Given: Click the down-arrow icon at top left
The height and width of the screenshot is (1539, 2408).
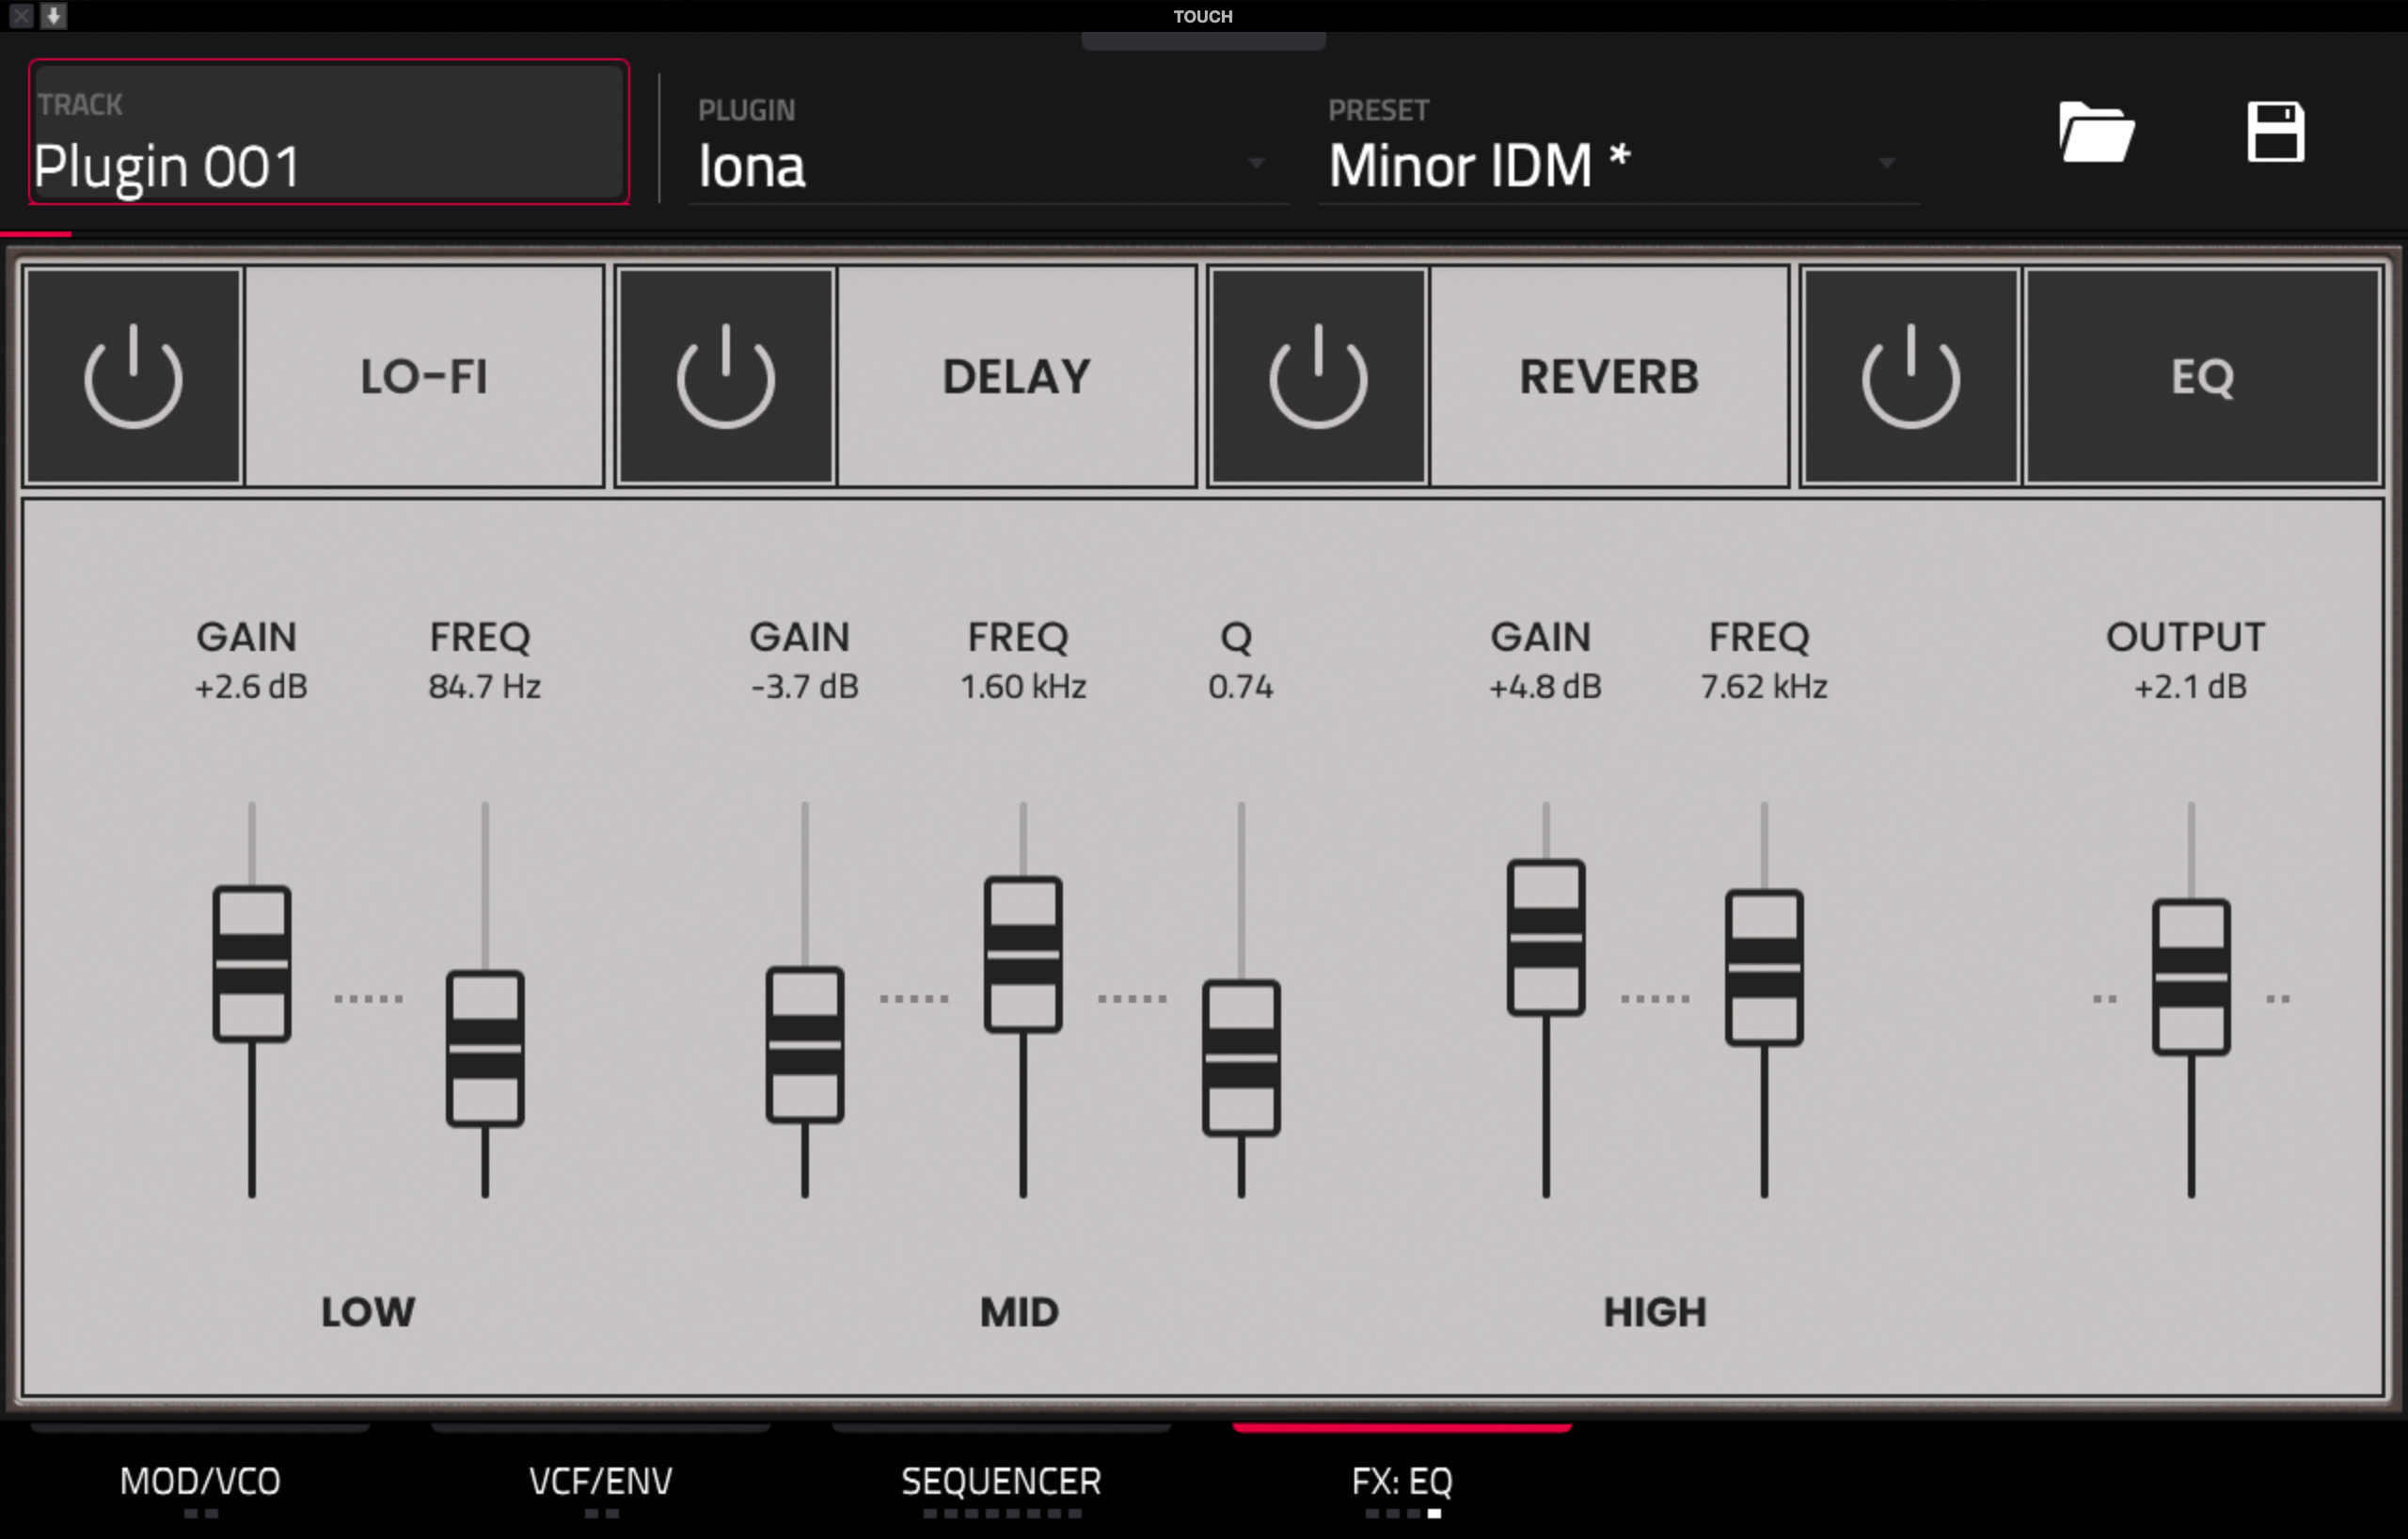Looking at the screenshot, I should coord(54,15).
